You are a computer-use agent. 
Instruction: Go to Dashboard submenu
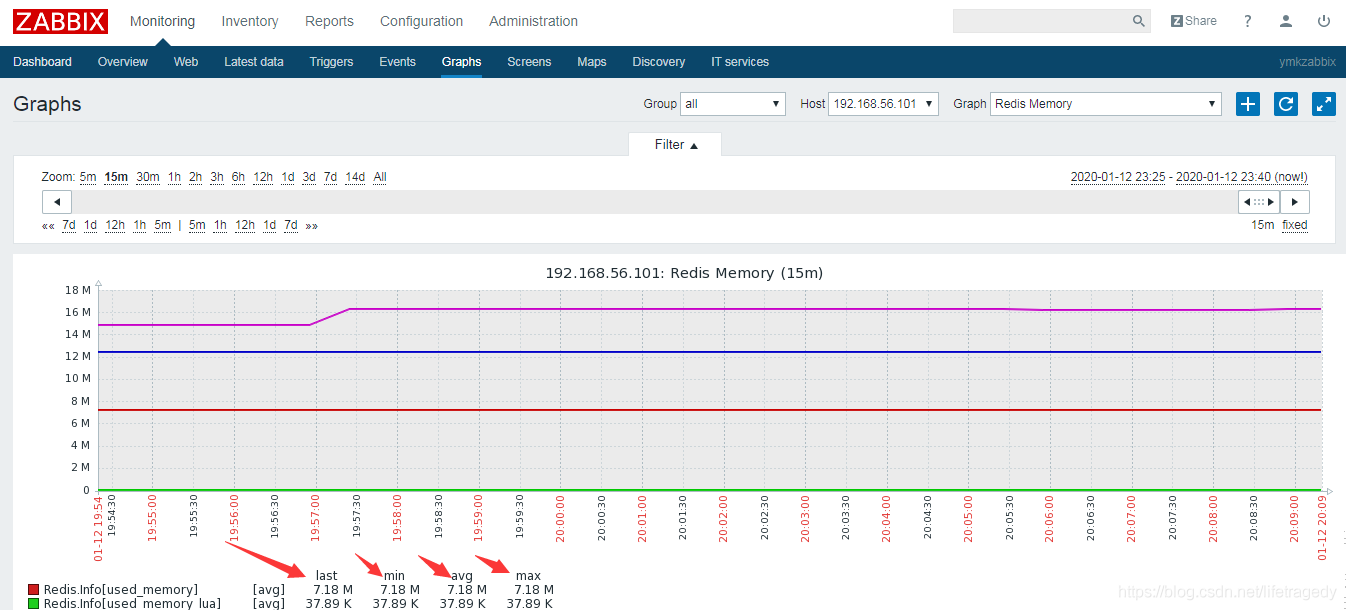(x=42, y=62)
